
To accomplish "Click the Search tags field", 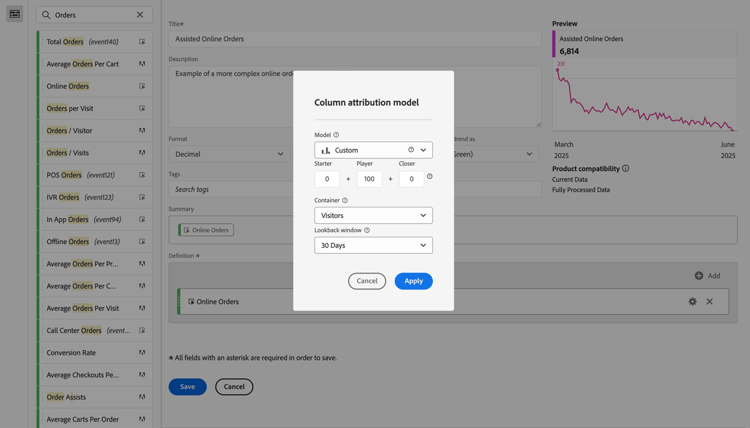I will [355, 189].
